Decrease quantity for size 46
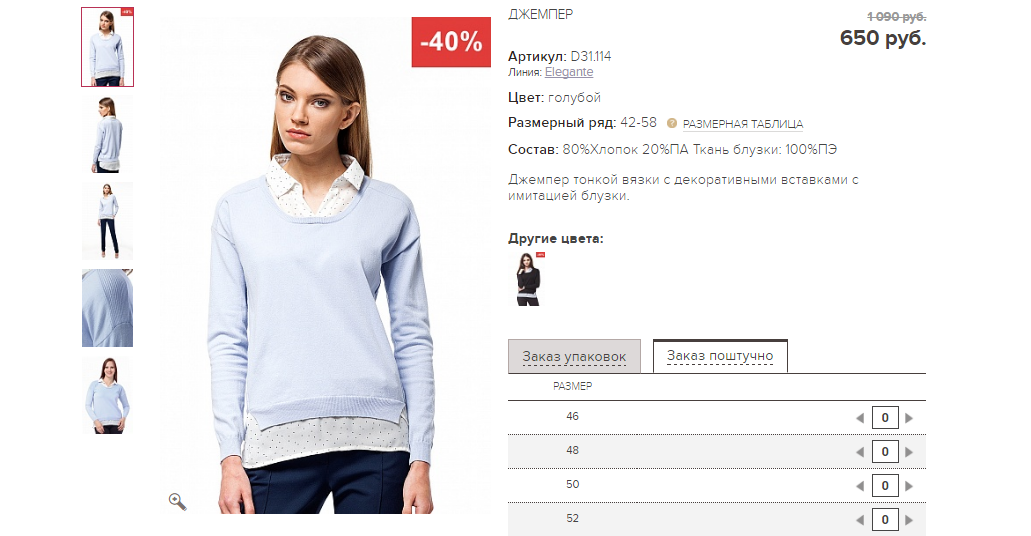Screen dimensions: 1031x536 pos(859,418)
